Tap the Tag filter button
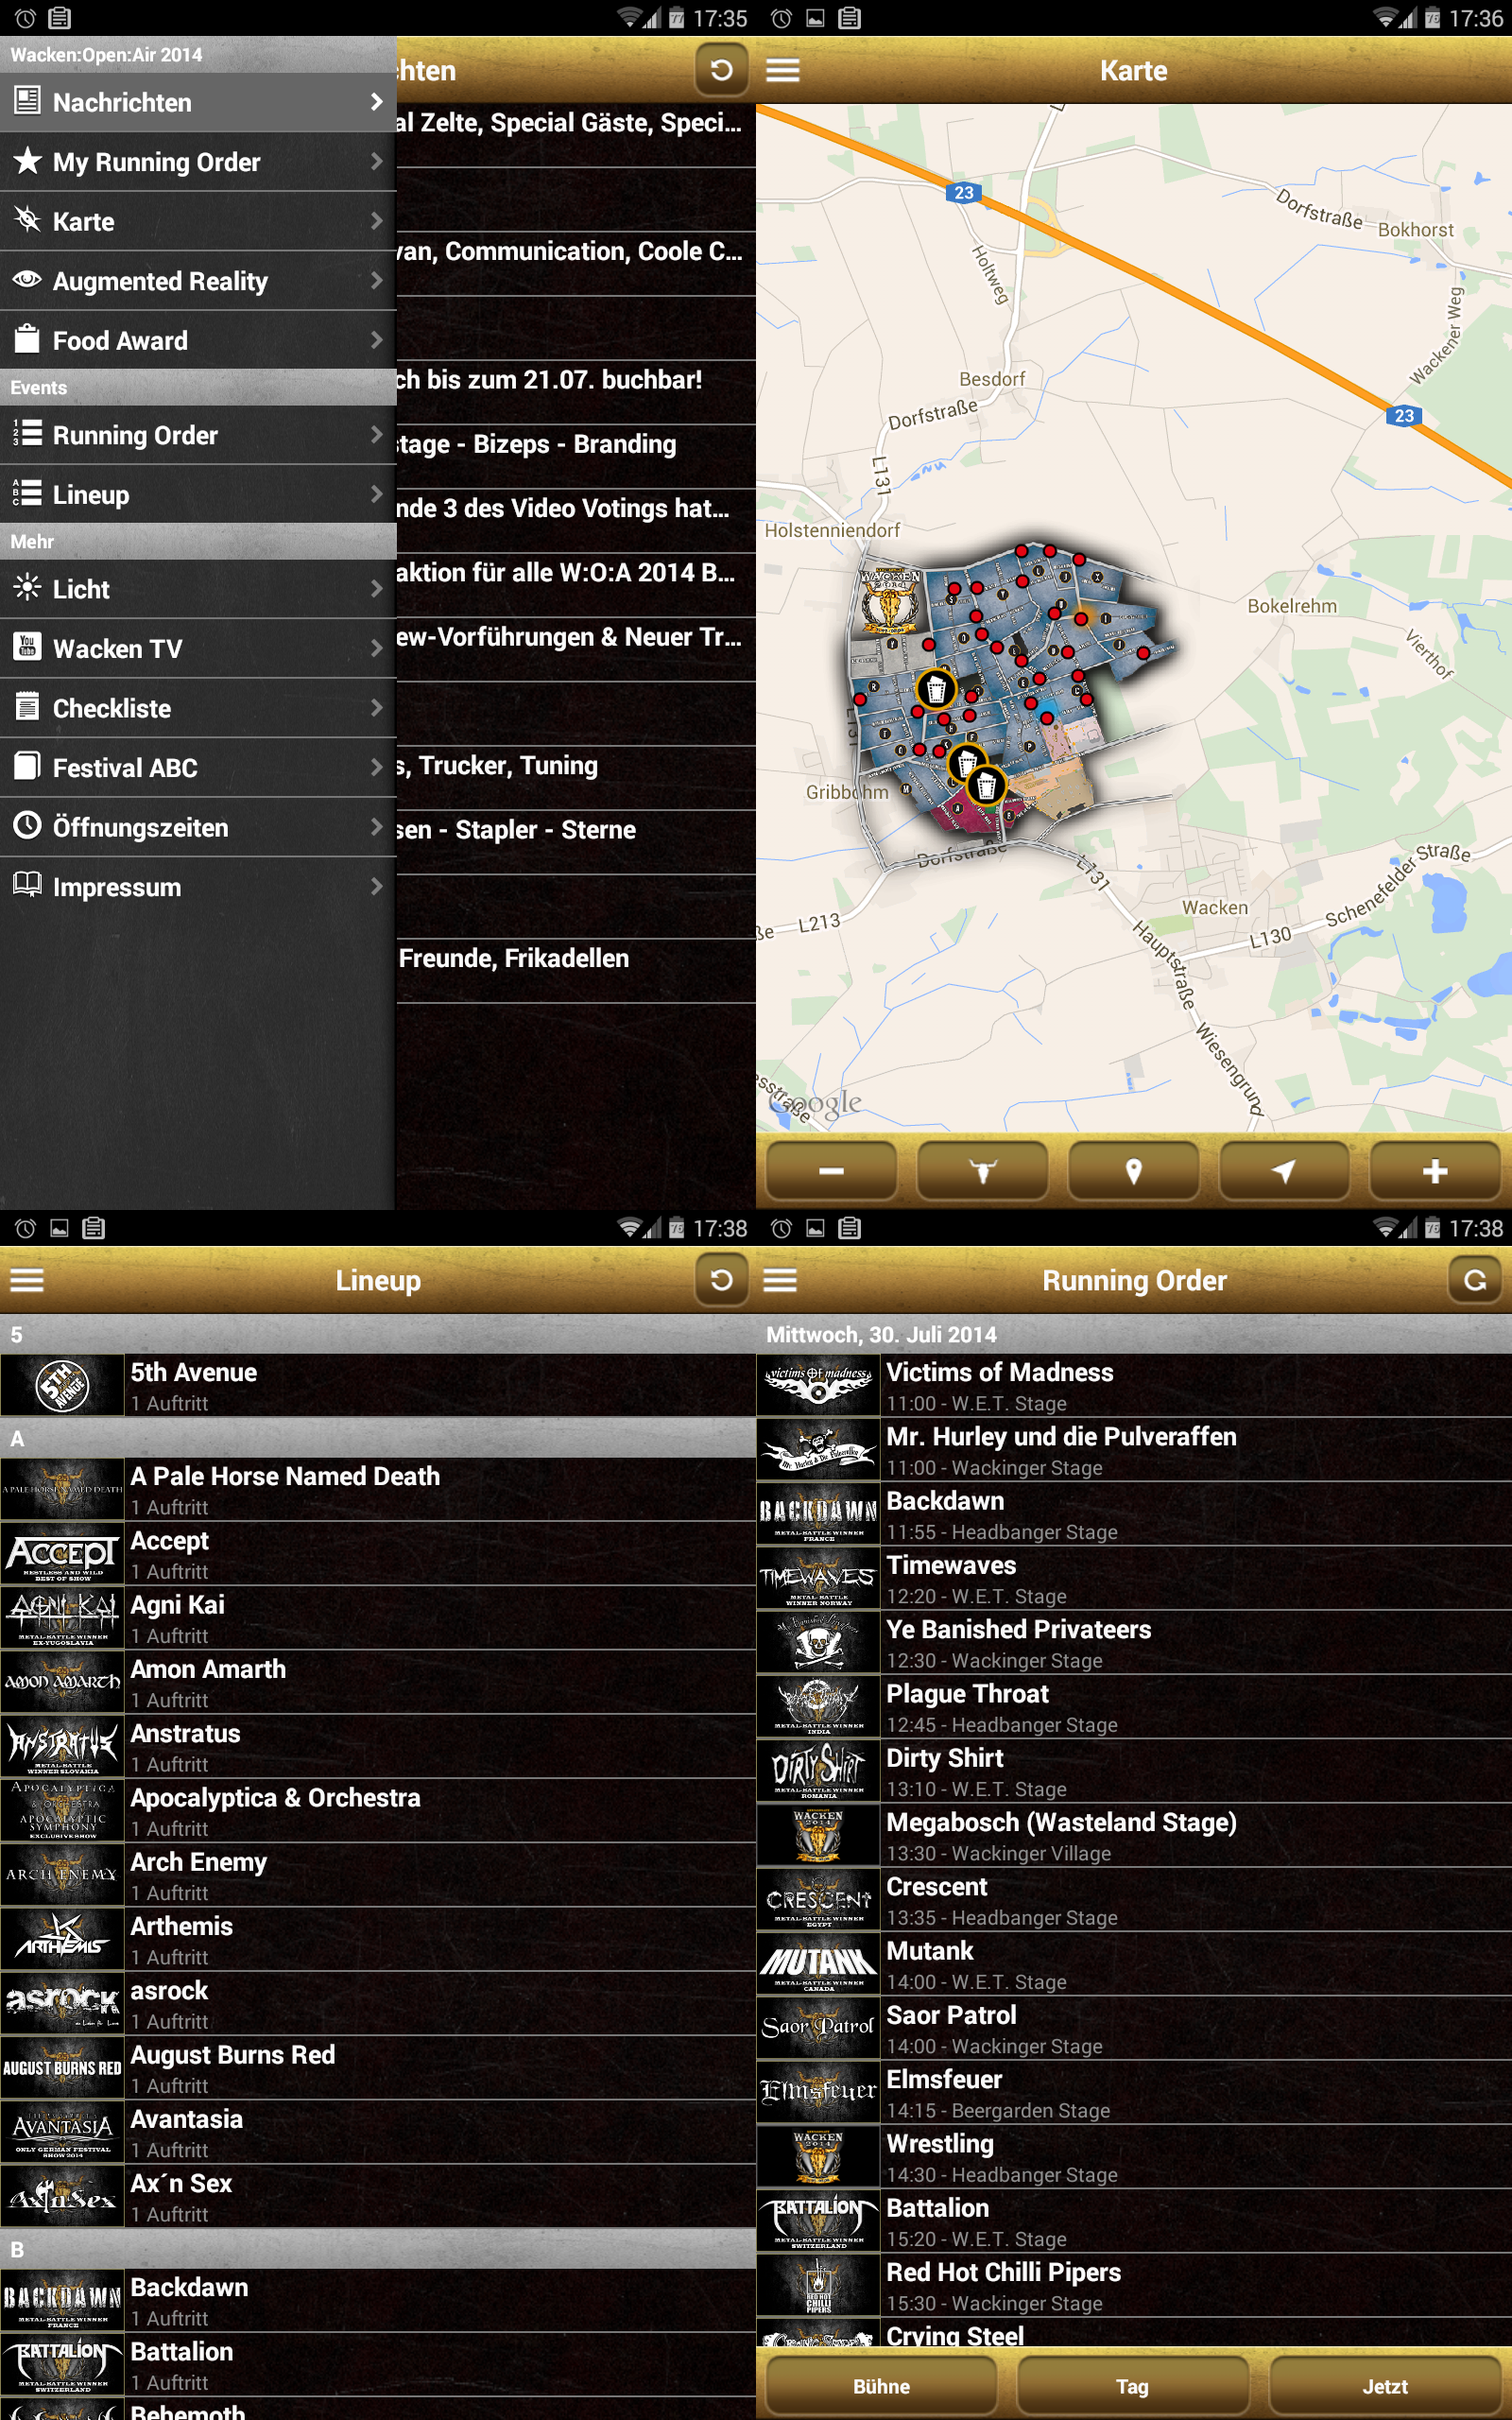The height and width of the screenshot is (2420, 1512). coord(1132,2386)
